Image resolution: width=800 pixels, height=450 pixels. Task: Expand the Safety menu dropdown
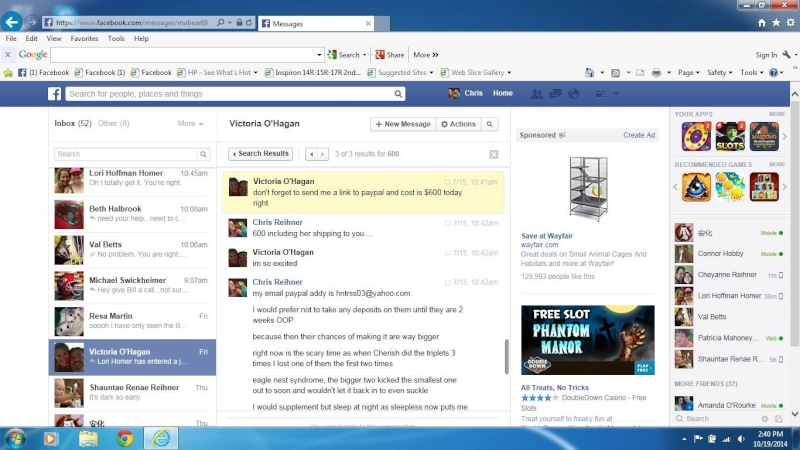point(719,72)
